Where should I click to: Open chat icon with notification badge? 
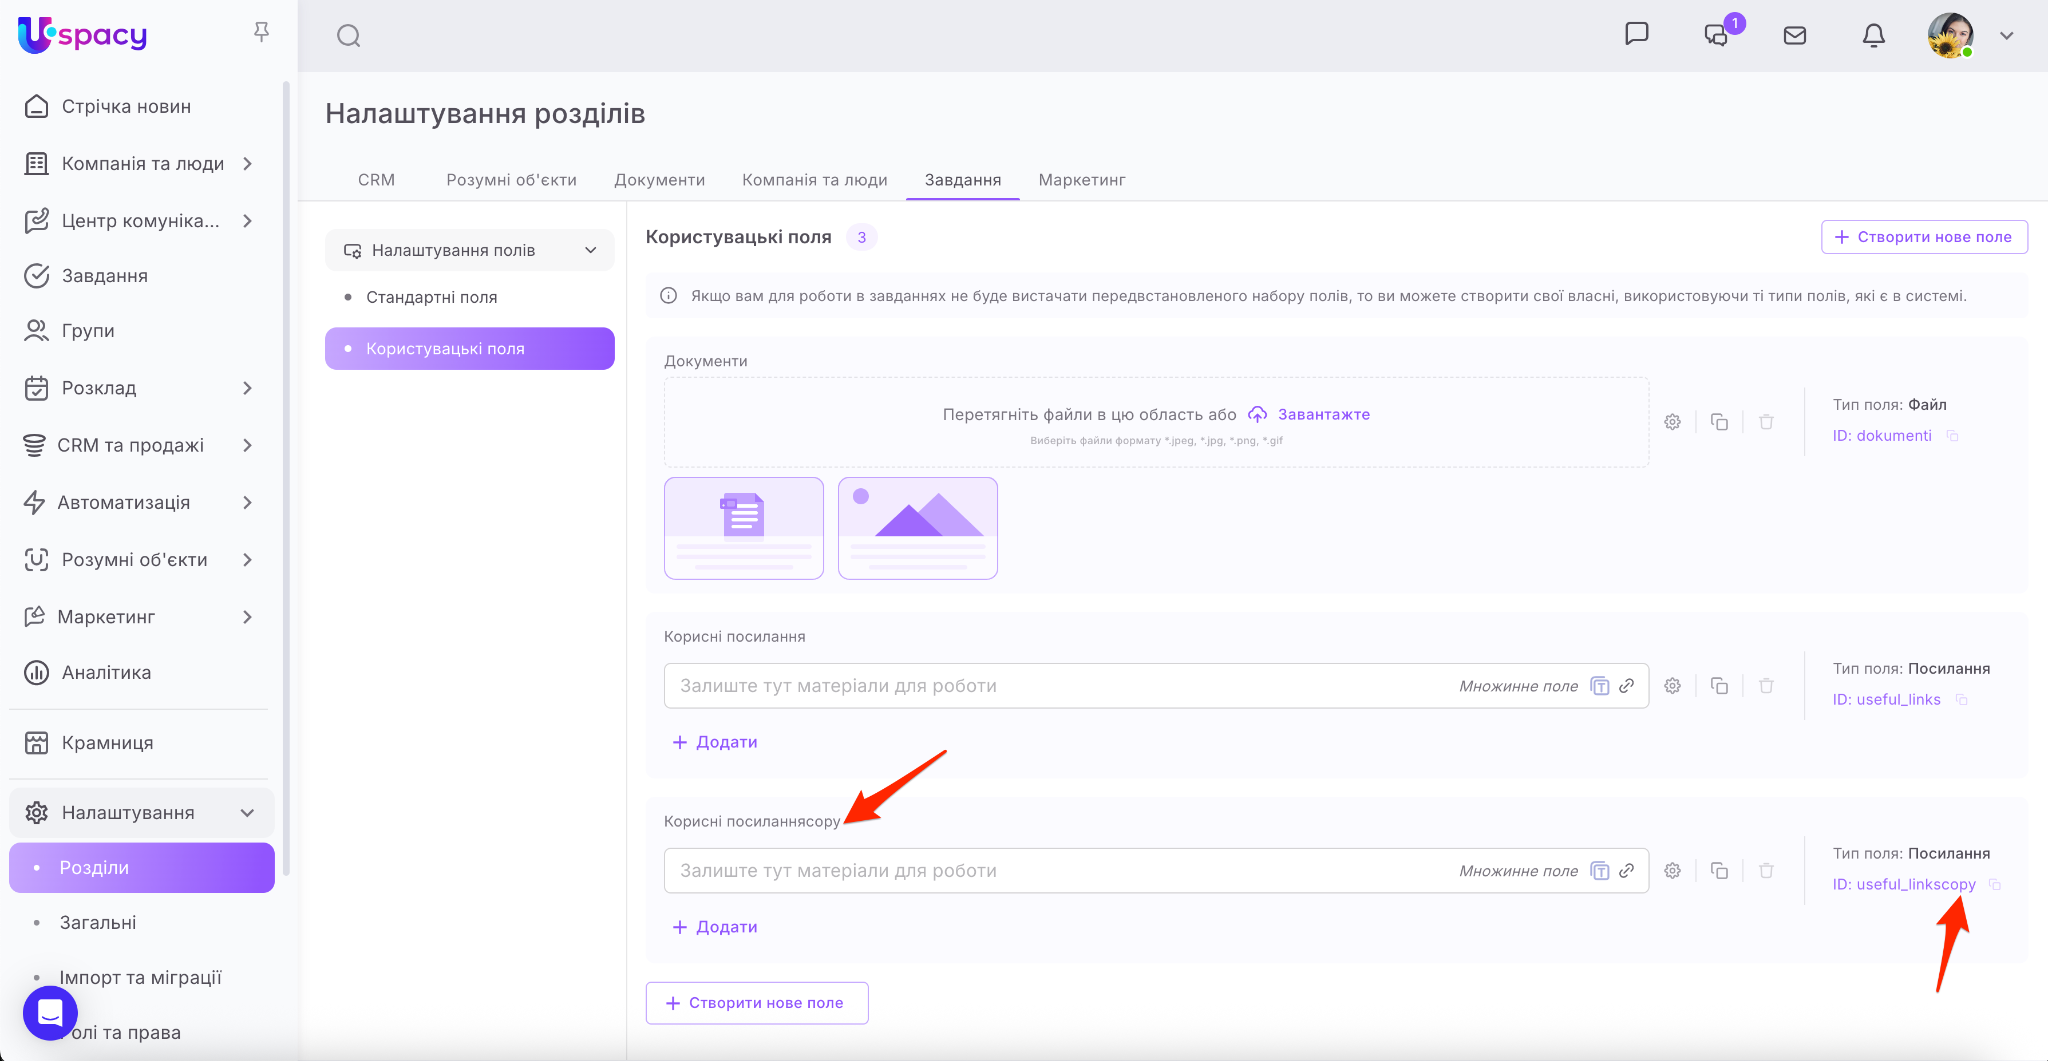1717,35
